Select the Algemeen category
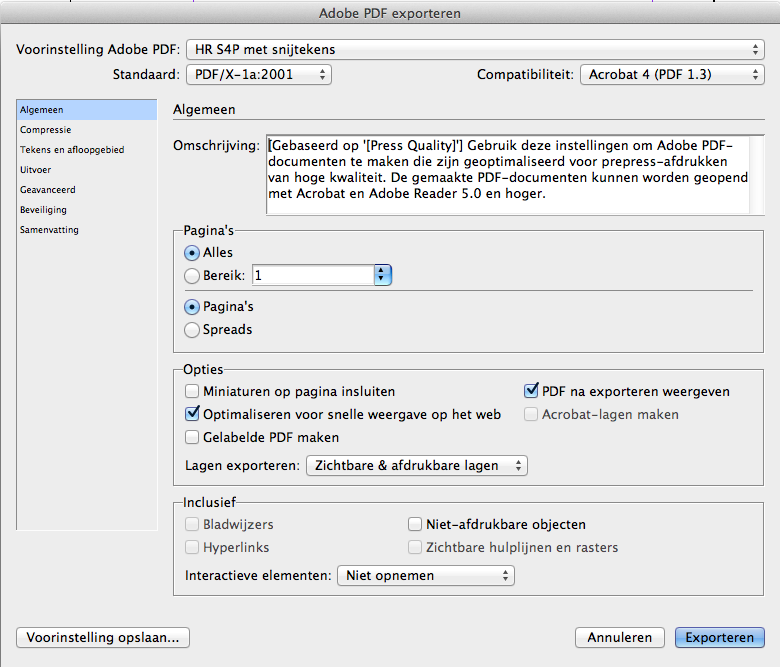The height and width of the screenshot is (667, 780). coord(87,110)
